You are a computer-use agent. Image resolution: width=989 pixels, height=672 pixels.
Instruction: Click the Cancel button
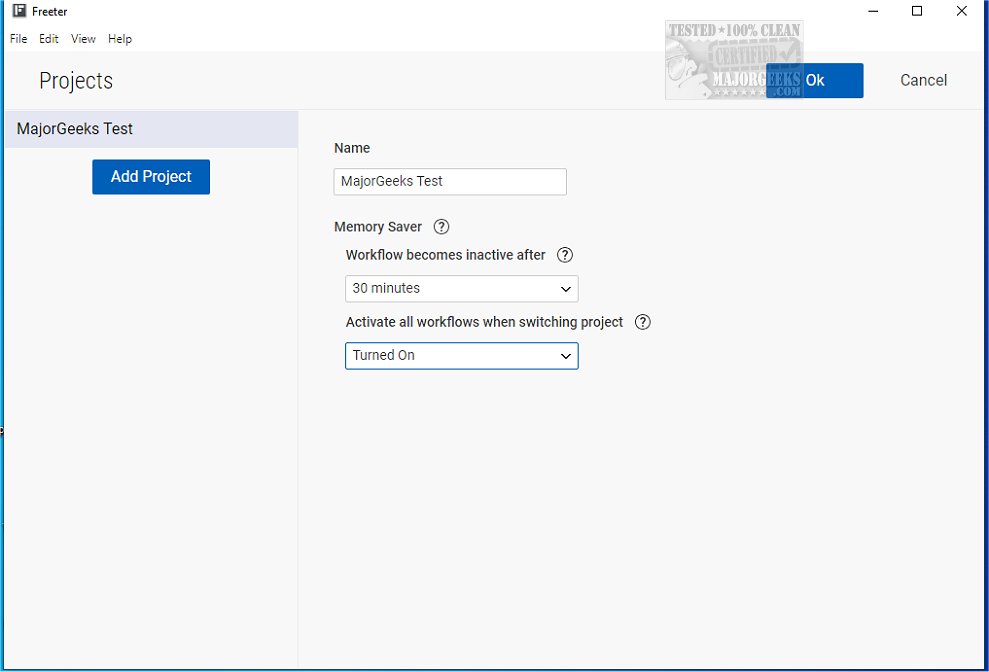pos(923,80)
